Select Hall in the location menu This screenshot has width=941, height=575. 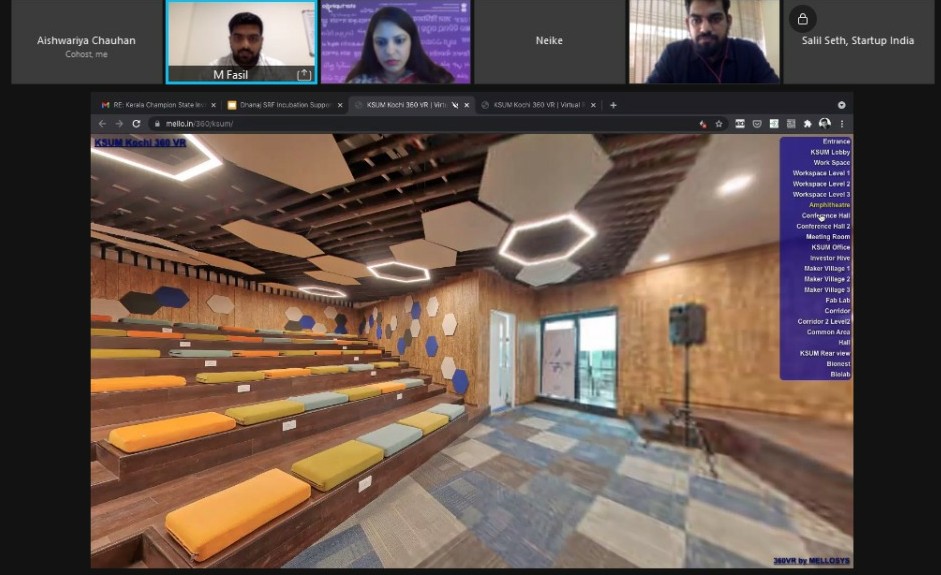[x=844, y=343]
